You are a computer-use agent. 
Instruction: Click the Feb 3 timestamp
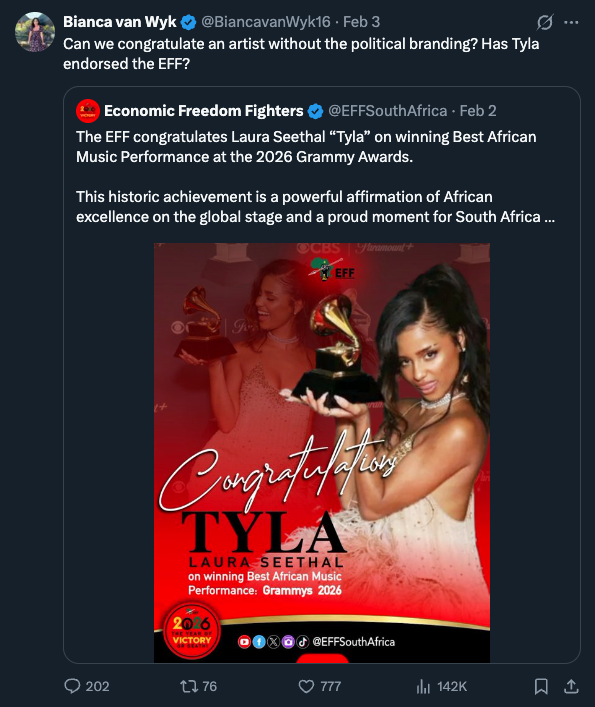coord(362,22)
